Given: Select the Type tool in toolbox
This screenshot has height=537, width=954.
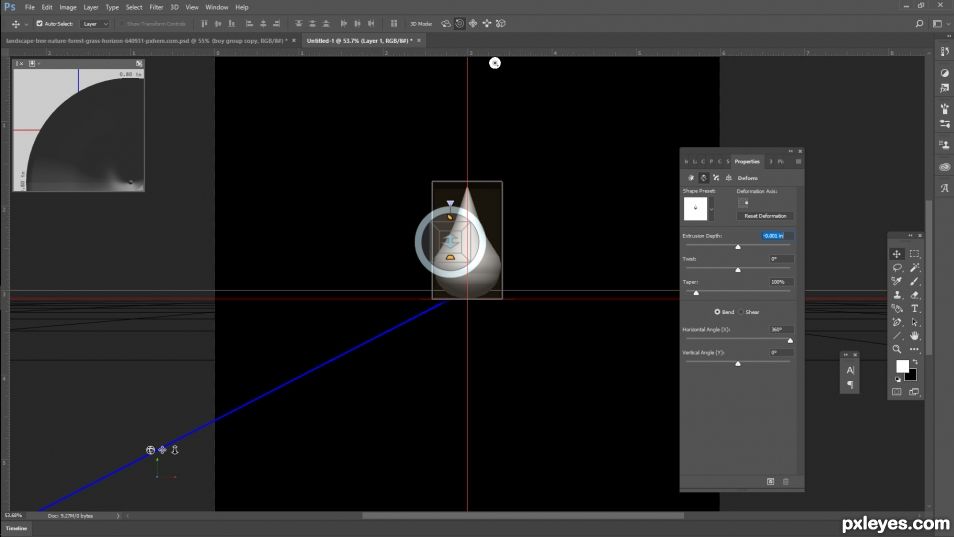Looking at the screenshot, I should pos(914,308).
